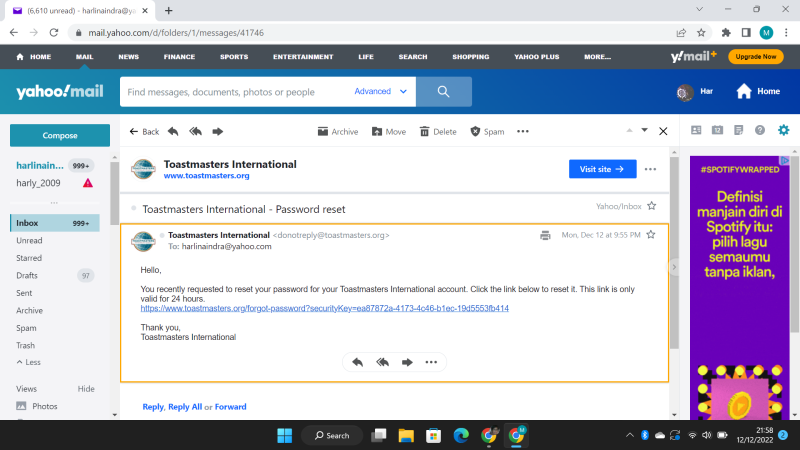Open the settings gear icon
The height and width of the screenshot is (450, 800).
[x=783, y=130]
